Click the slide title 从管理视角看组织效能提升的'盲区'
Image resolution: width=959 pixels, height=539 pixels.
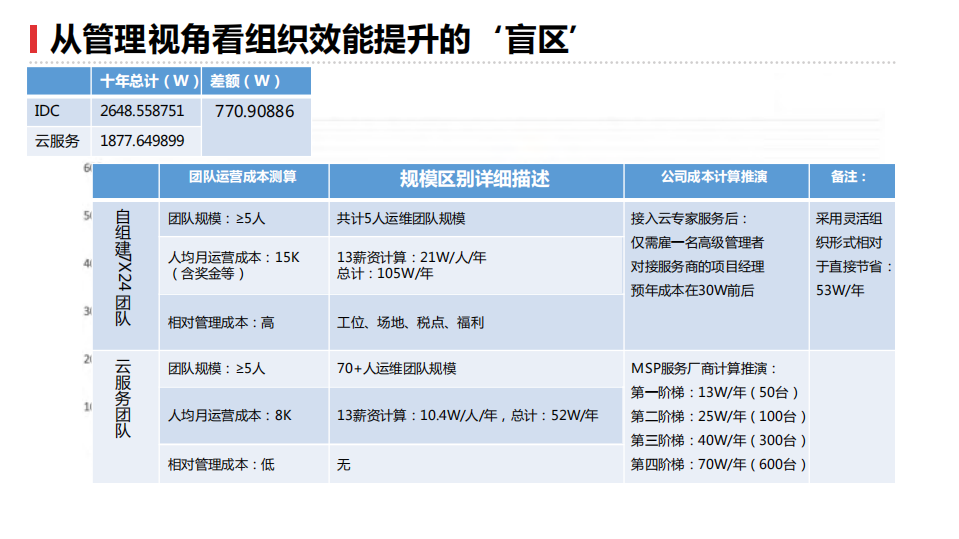pyautogui.click(x=313, y=40)
